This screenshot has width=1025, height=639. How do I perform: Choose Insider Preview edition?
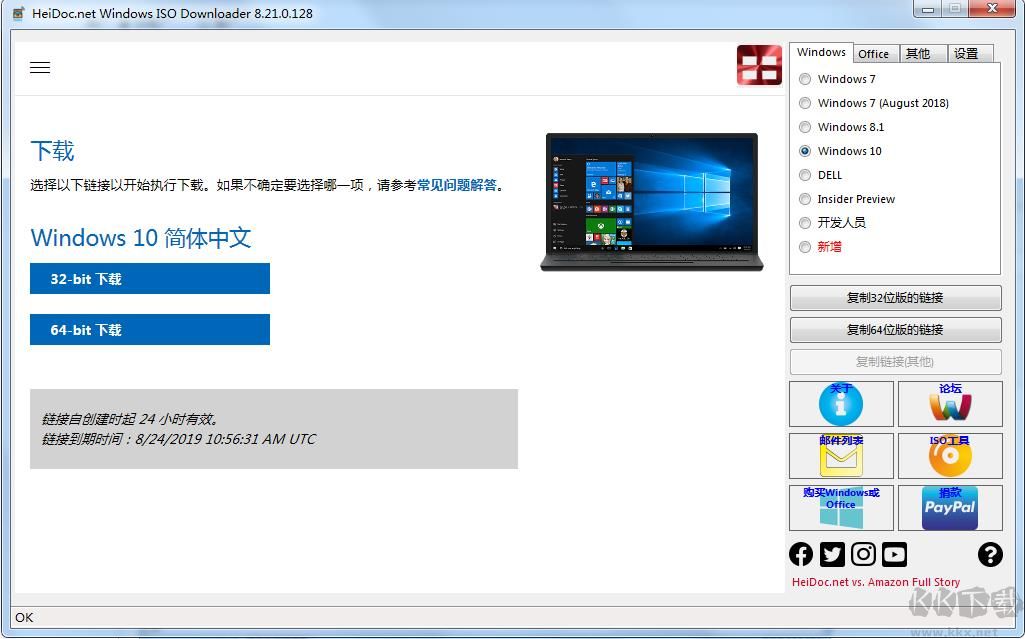pos(805,199)
